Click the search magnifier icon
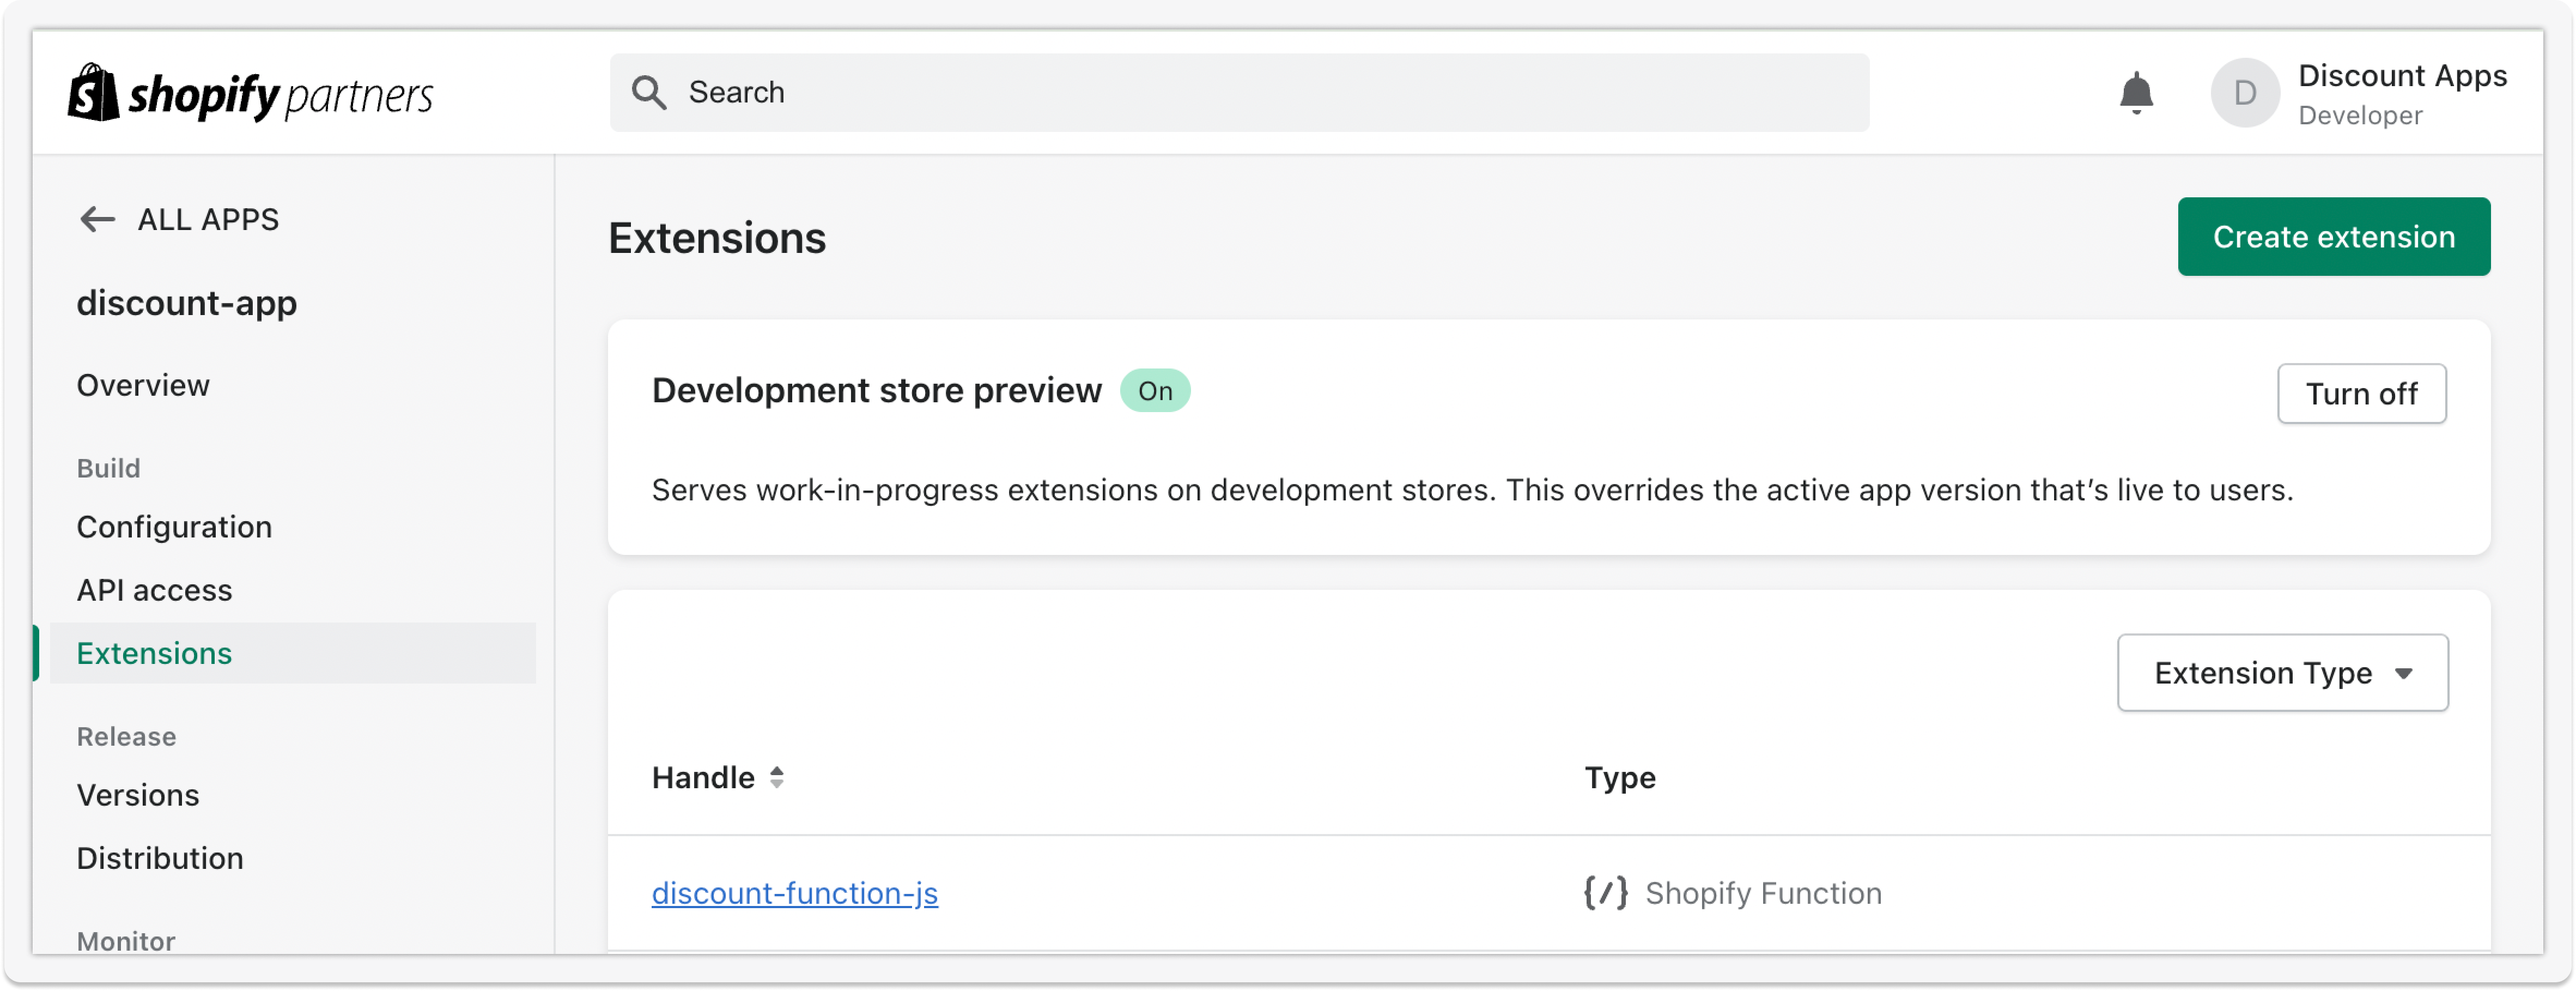Viewport: 2576px width, 991px height. click(x=649, y=92)
